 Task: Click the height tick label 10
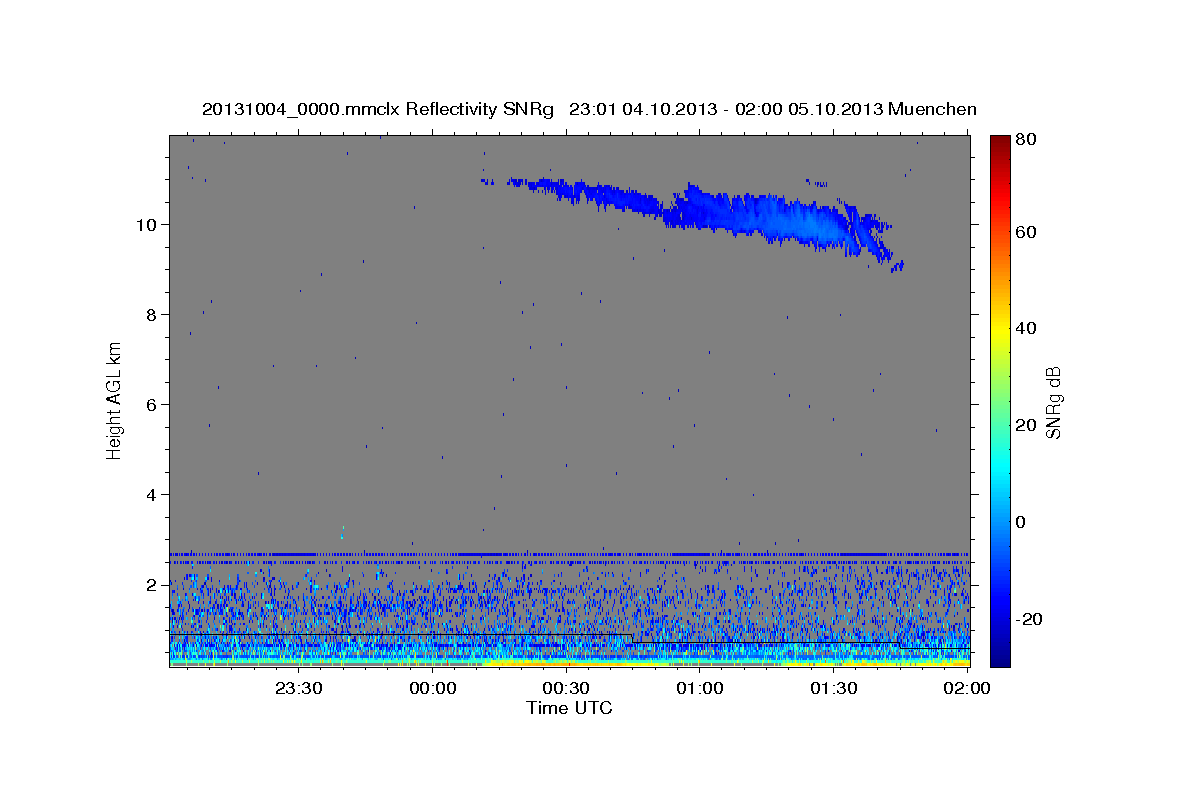149,224
